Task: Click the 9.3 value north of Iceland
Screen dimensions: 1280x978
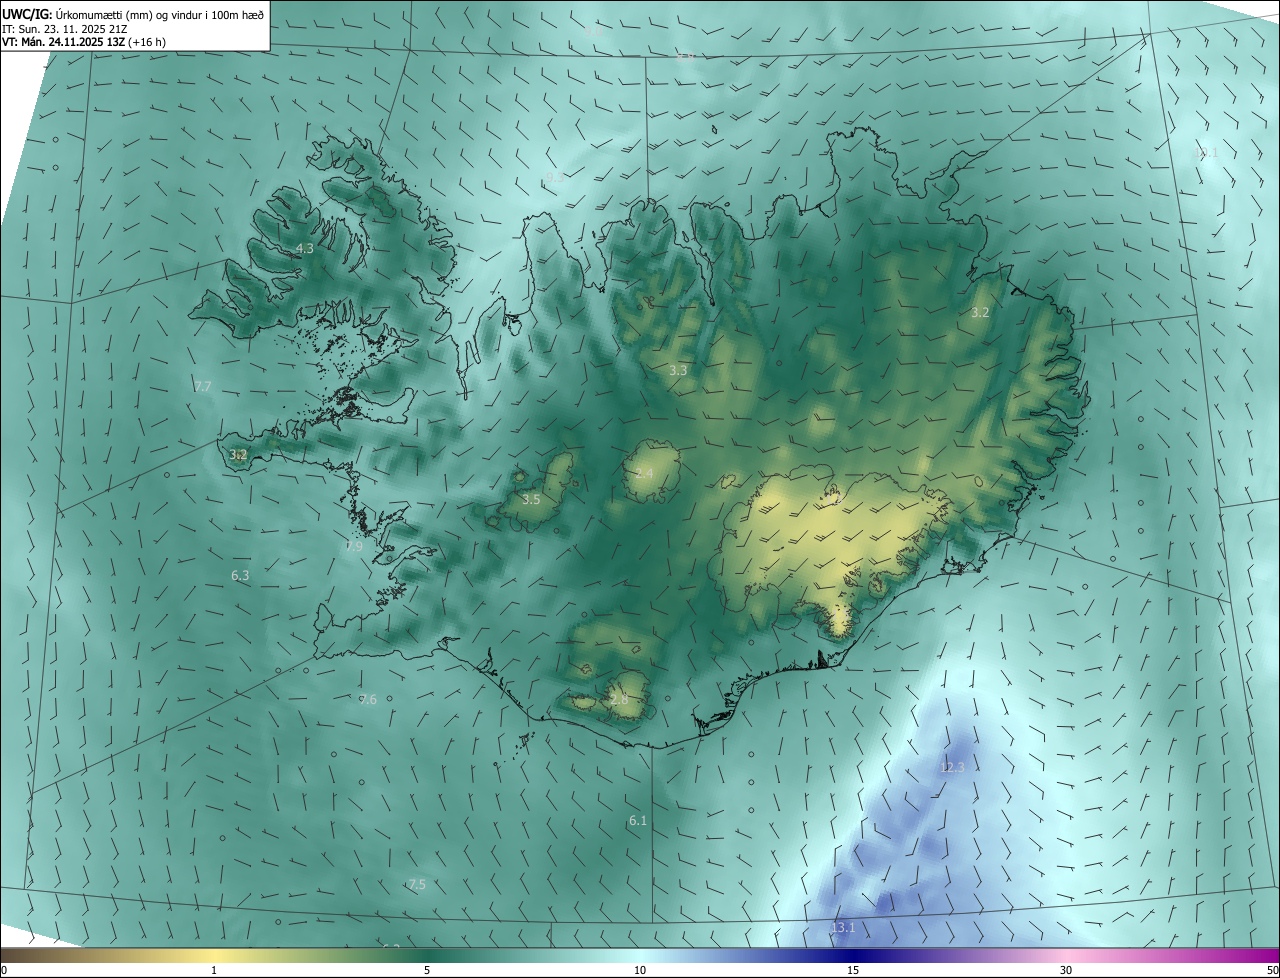Action: [x=554, y=176]
